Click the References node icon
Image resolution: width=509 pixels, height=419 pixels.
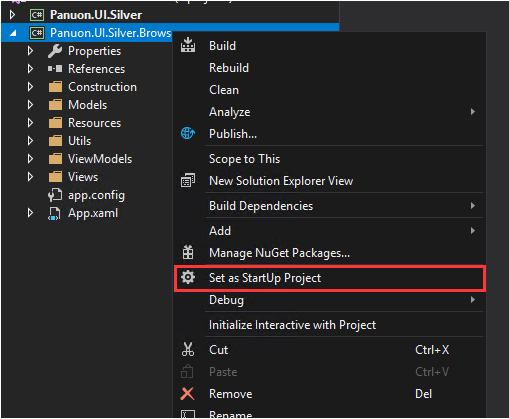pos(55,69)
